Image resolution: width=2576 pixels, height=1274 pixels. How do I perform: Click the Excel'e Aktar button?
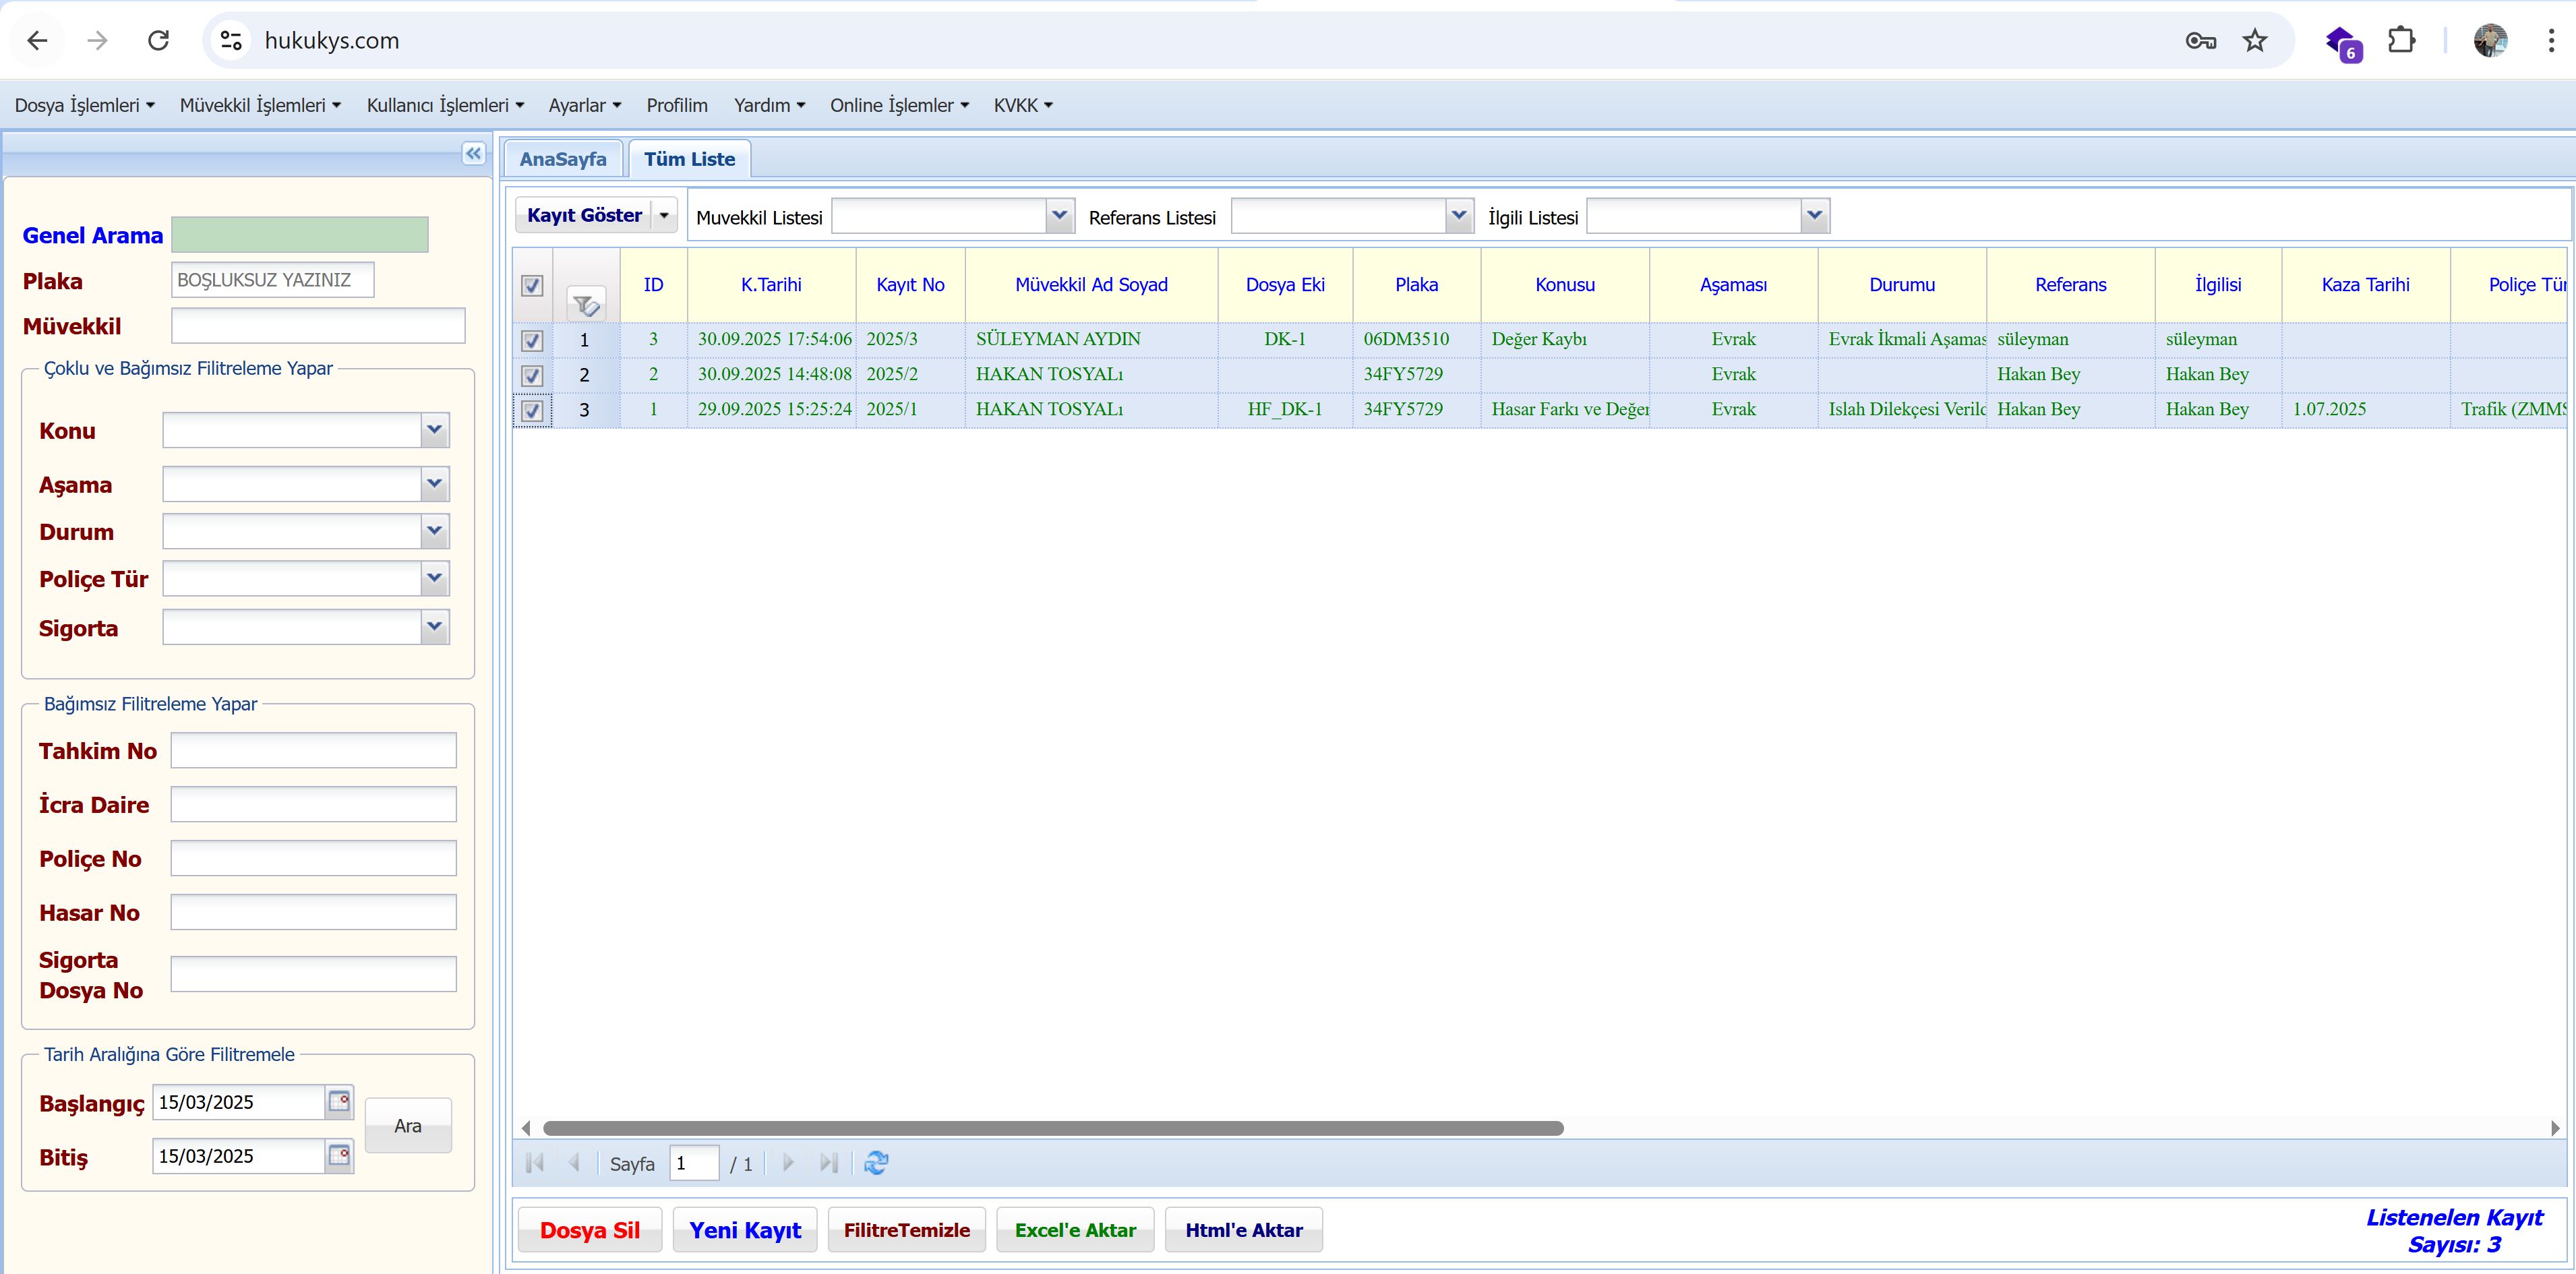pos(1075,1230)
